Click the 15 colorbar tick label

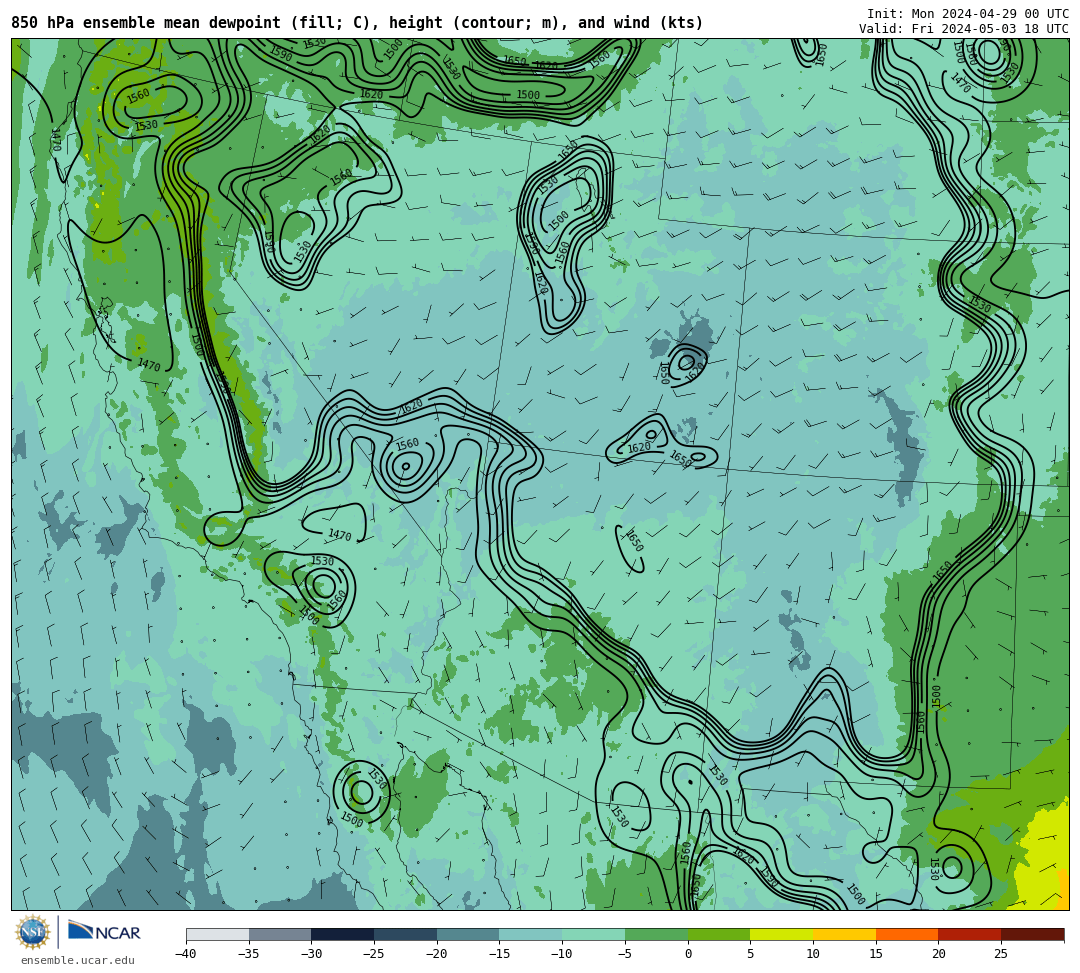pyautogui.click(x=876, y=954)
